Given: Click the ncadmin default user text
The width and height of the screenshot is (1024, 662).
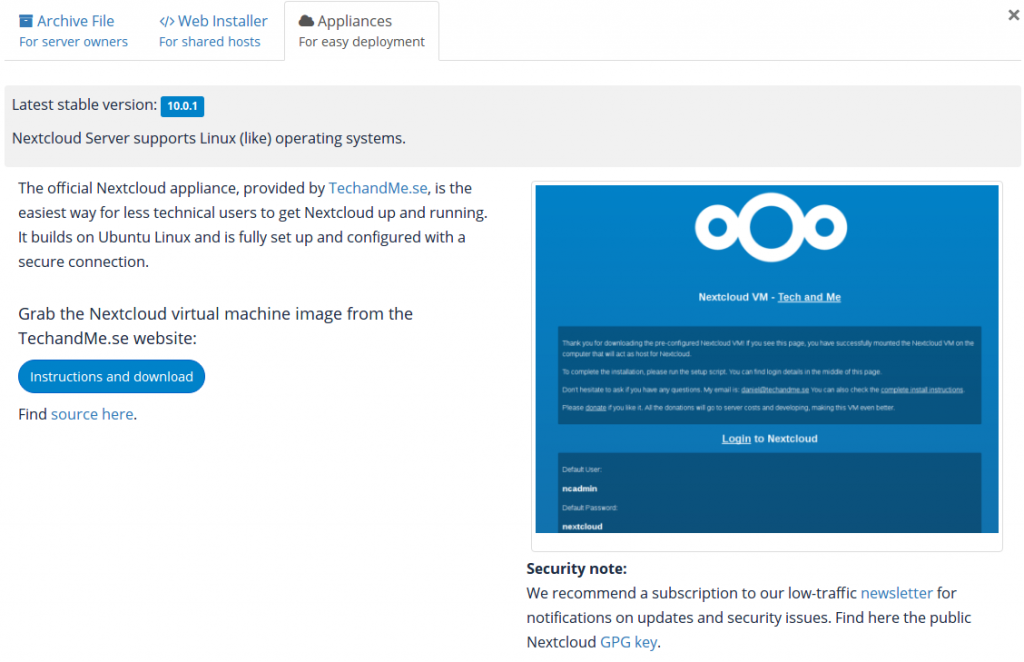Looking at the screenshot, I should click(x=579, y=488).
